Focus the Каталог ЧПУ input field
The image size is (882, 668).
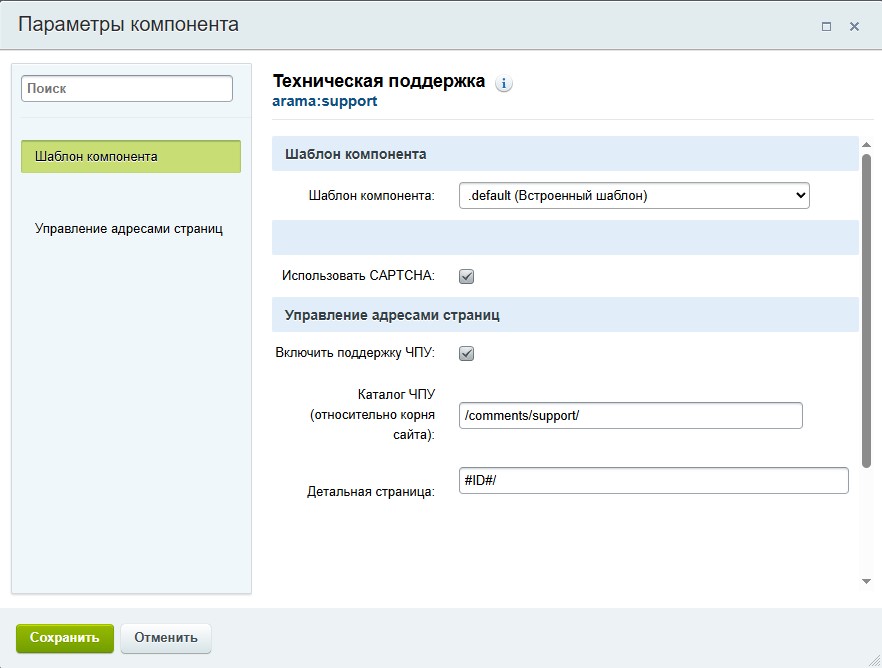[x=629, y=415]
